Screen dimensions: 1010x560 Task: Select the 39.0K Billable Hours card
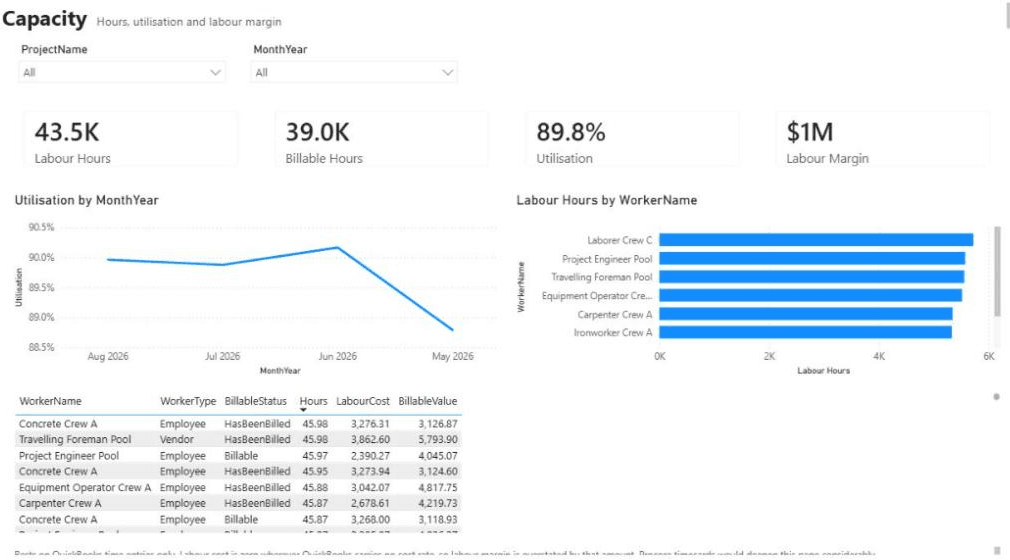coord(381,140)
